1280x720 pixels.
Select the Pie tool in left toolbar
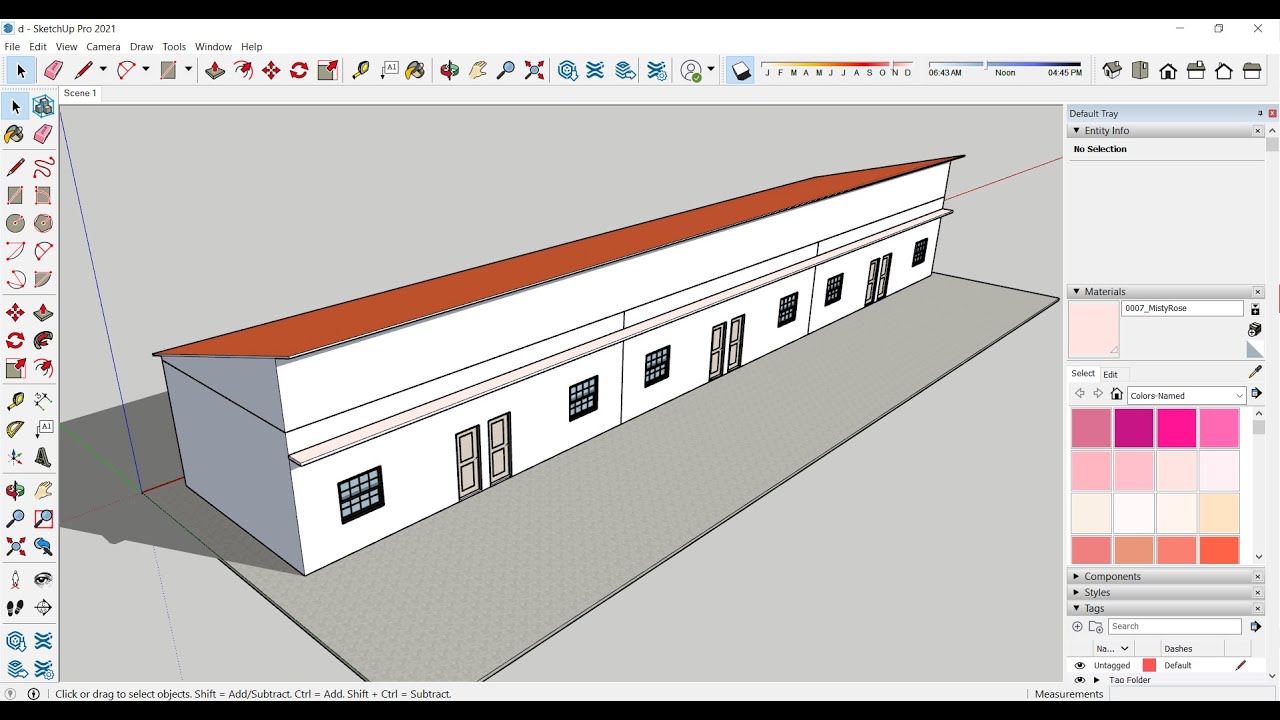tap(43, 279)
